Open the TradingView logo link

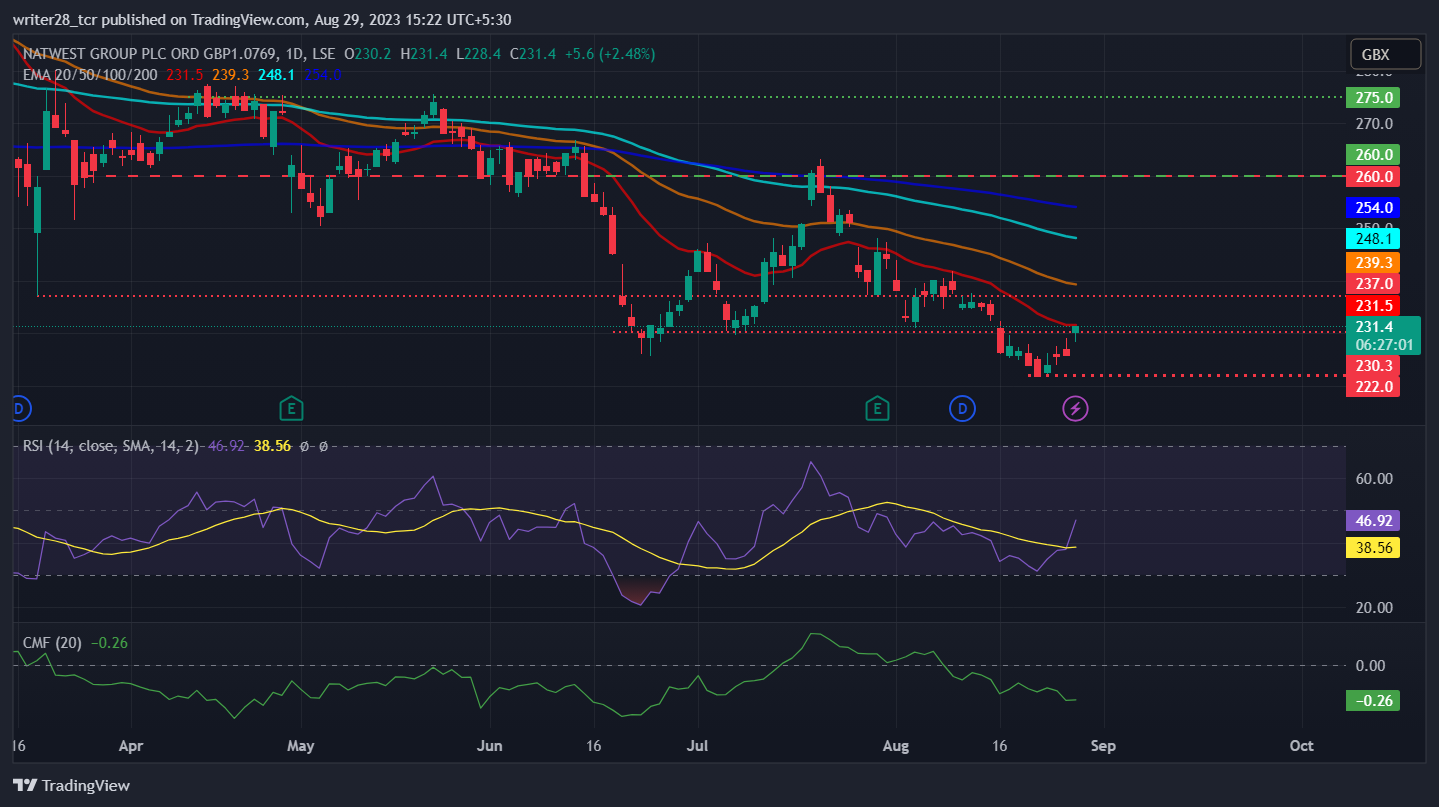(71, 785)
